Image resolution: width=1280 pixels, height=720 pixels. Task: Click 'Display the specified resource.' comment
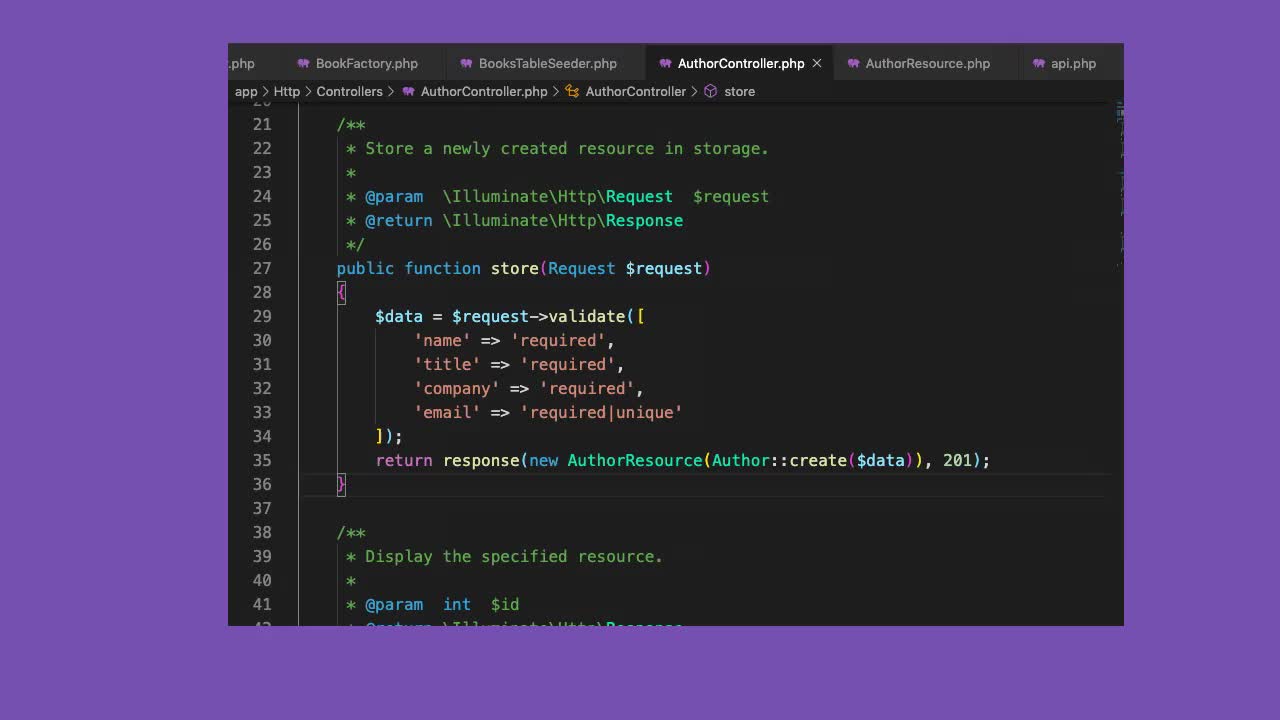[x=514, y=556]
